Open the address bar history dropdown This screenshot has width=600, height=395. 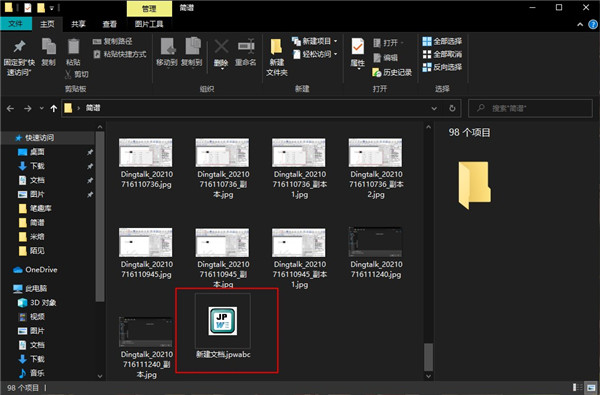pyautogui.click(x=434, y=108)
